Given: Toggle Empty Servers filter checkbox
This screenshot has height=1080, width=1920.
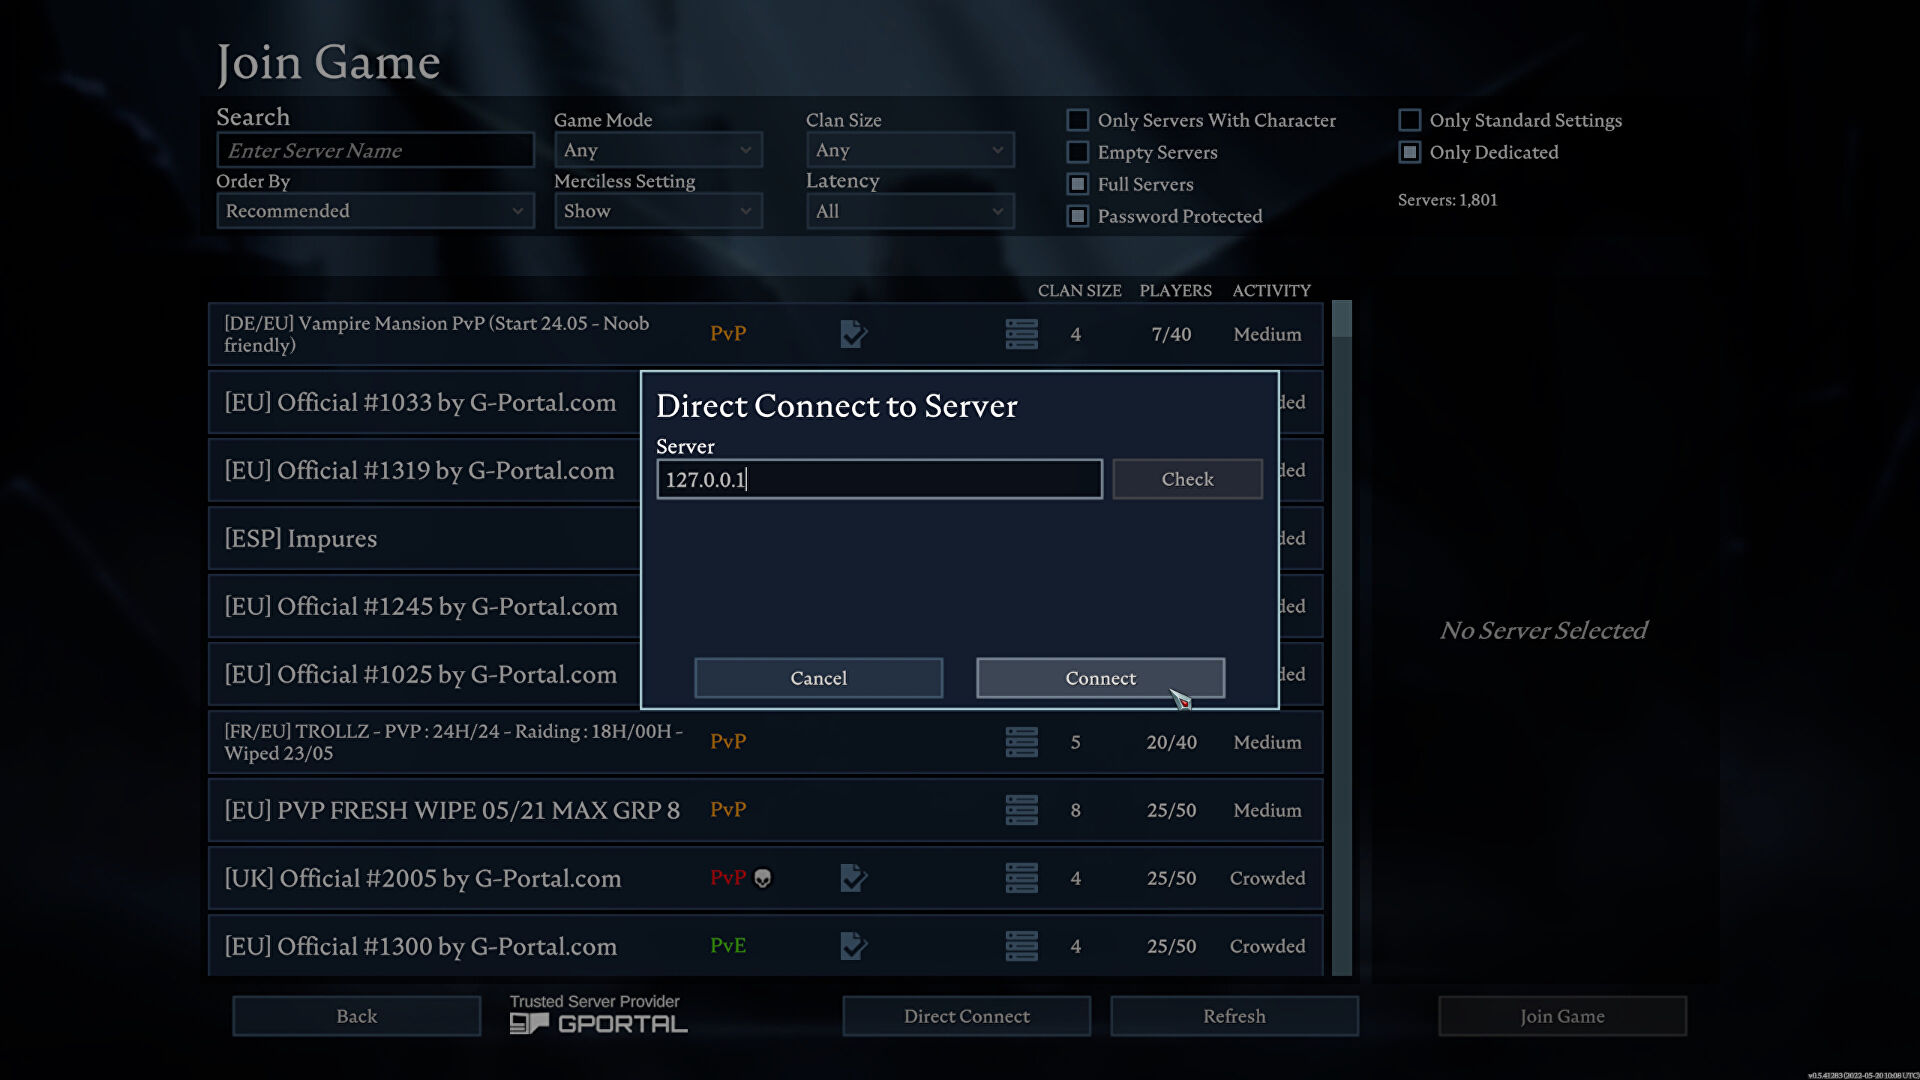Looking at the screenshot, I should pyautogui.click(x=1079, y=152).
